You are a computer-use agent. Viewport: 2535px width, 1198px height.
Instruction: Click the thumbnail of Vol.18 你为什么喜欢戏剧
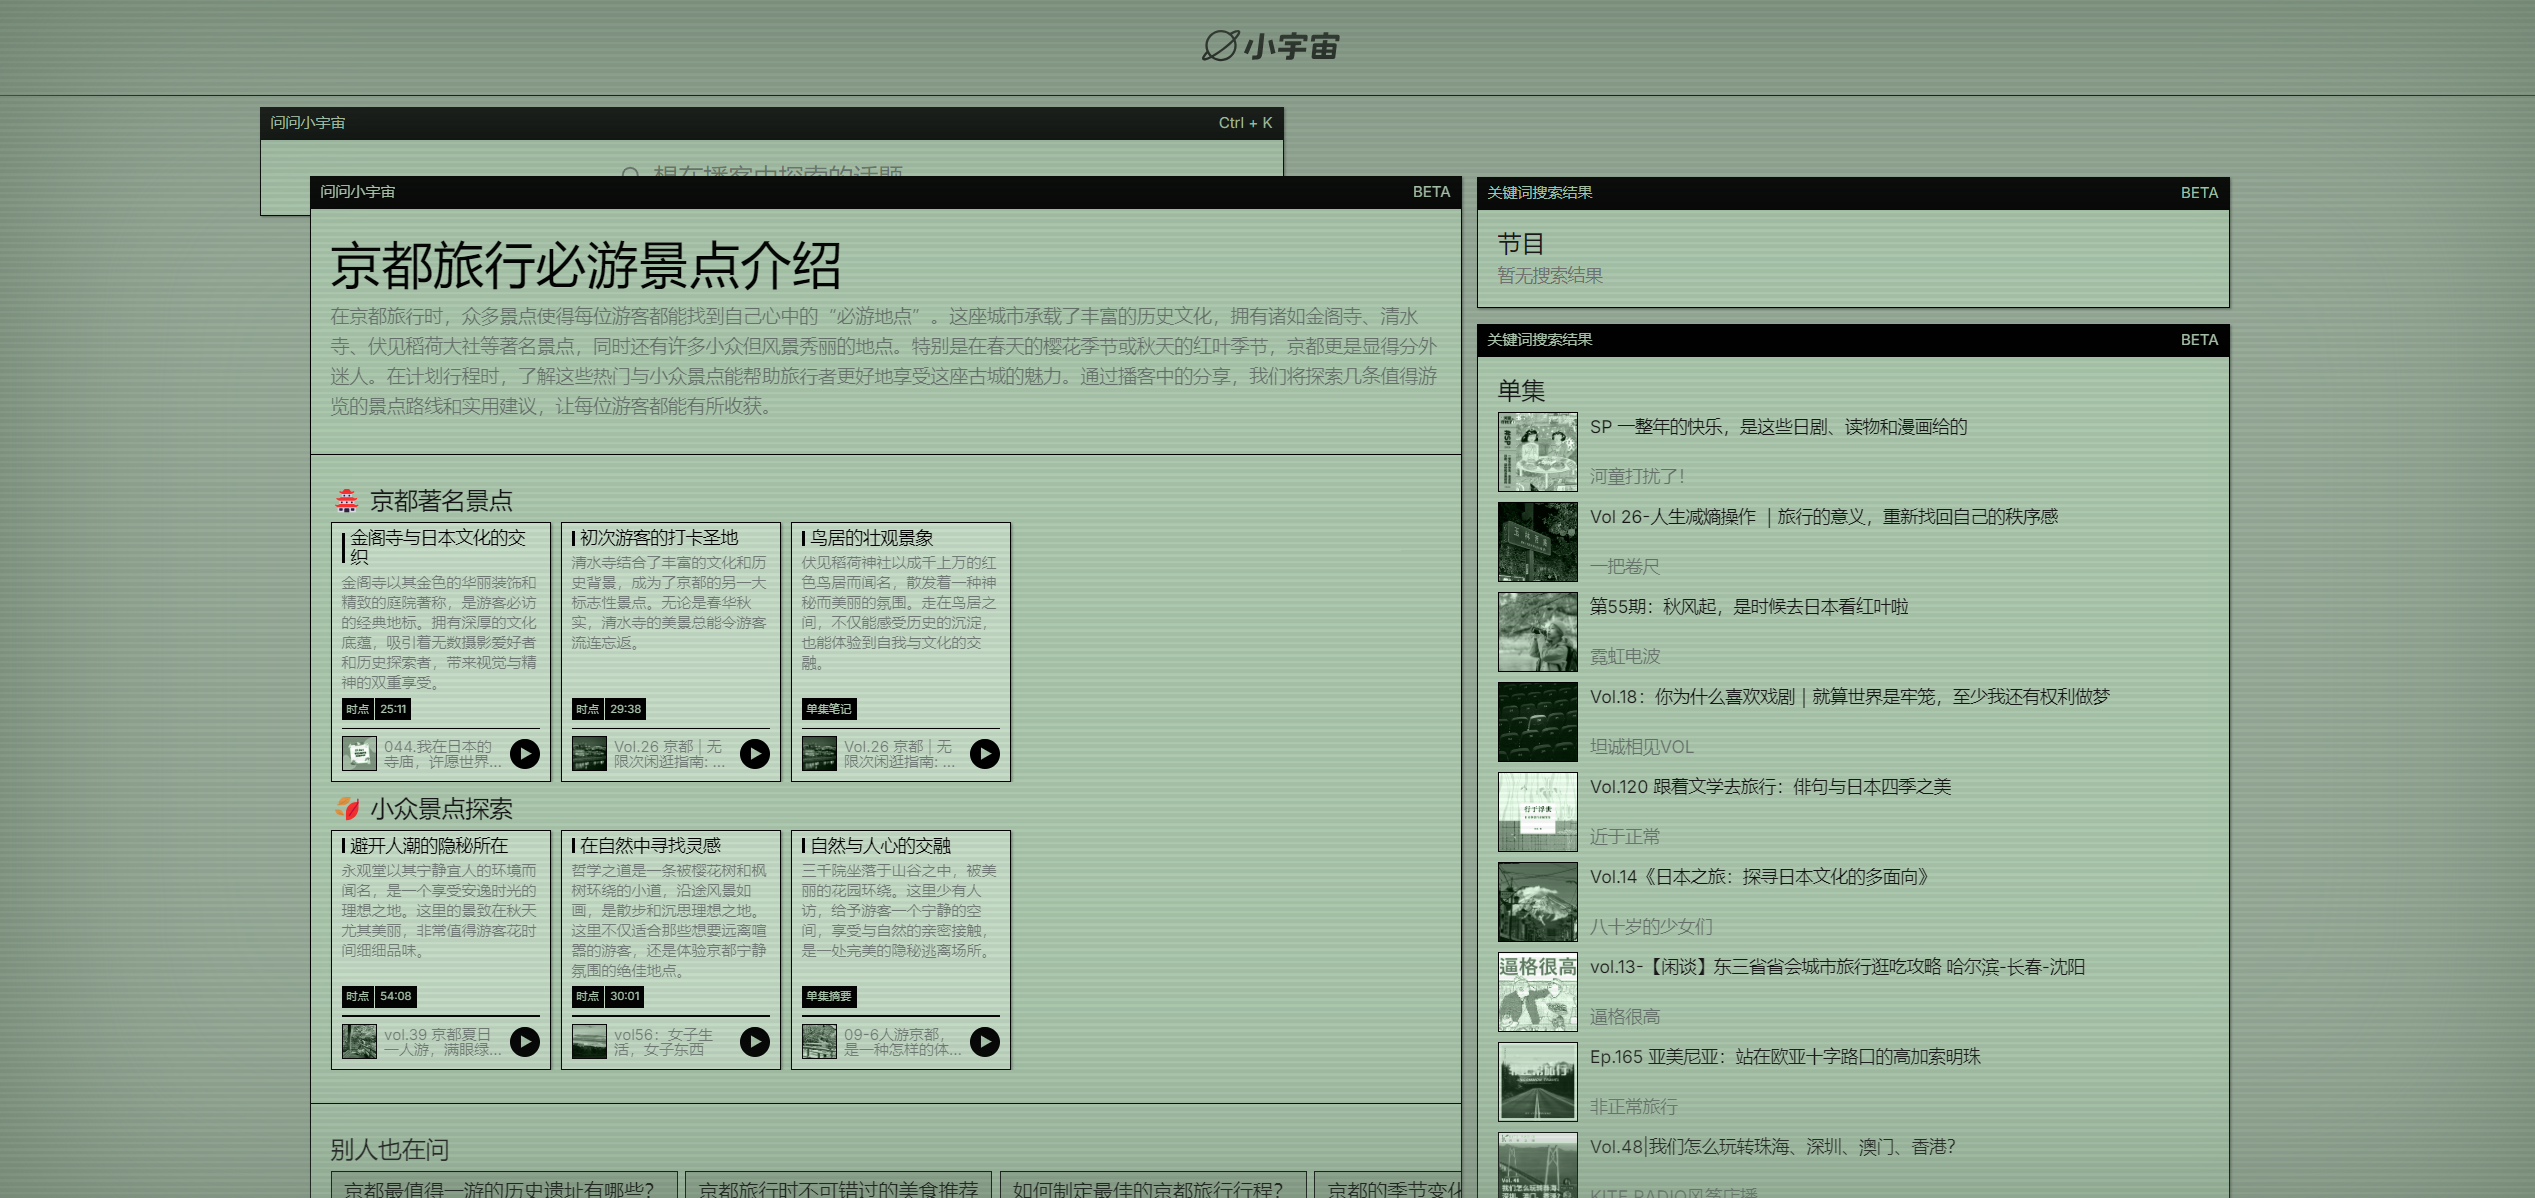(x=1537, y=722)
